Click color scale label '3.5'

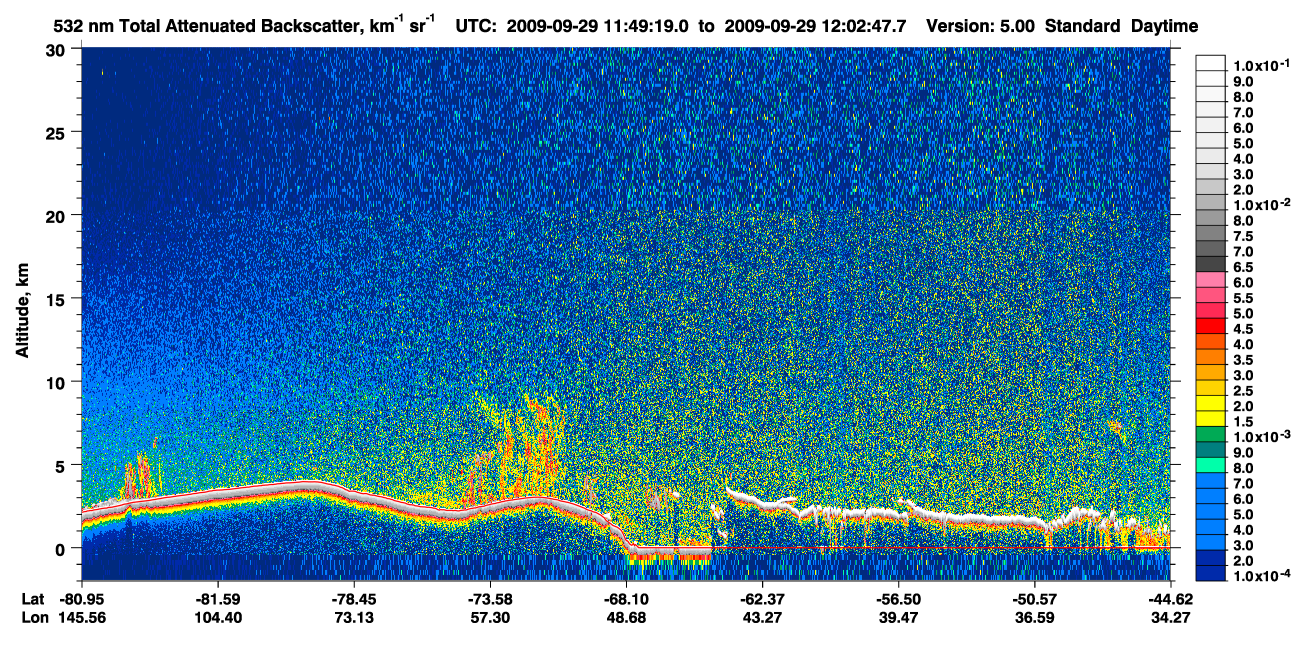(x=1244, y=359)
